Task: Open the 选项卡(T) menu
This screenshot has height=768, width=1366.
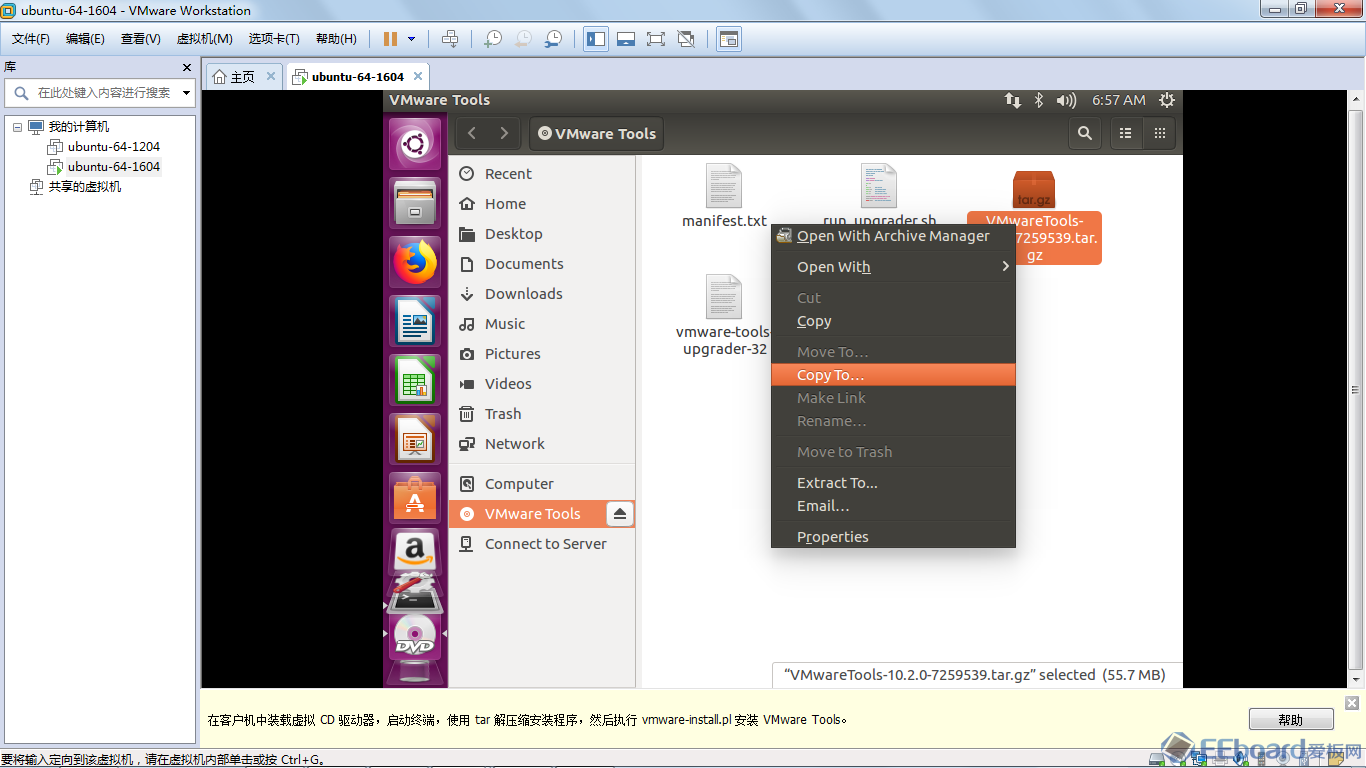Action: [274, 39]
